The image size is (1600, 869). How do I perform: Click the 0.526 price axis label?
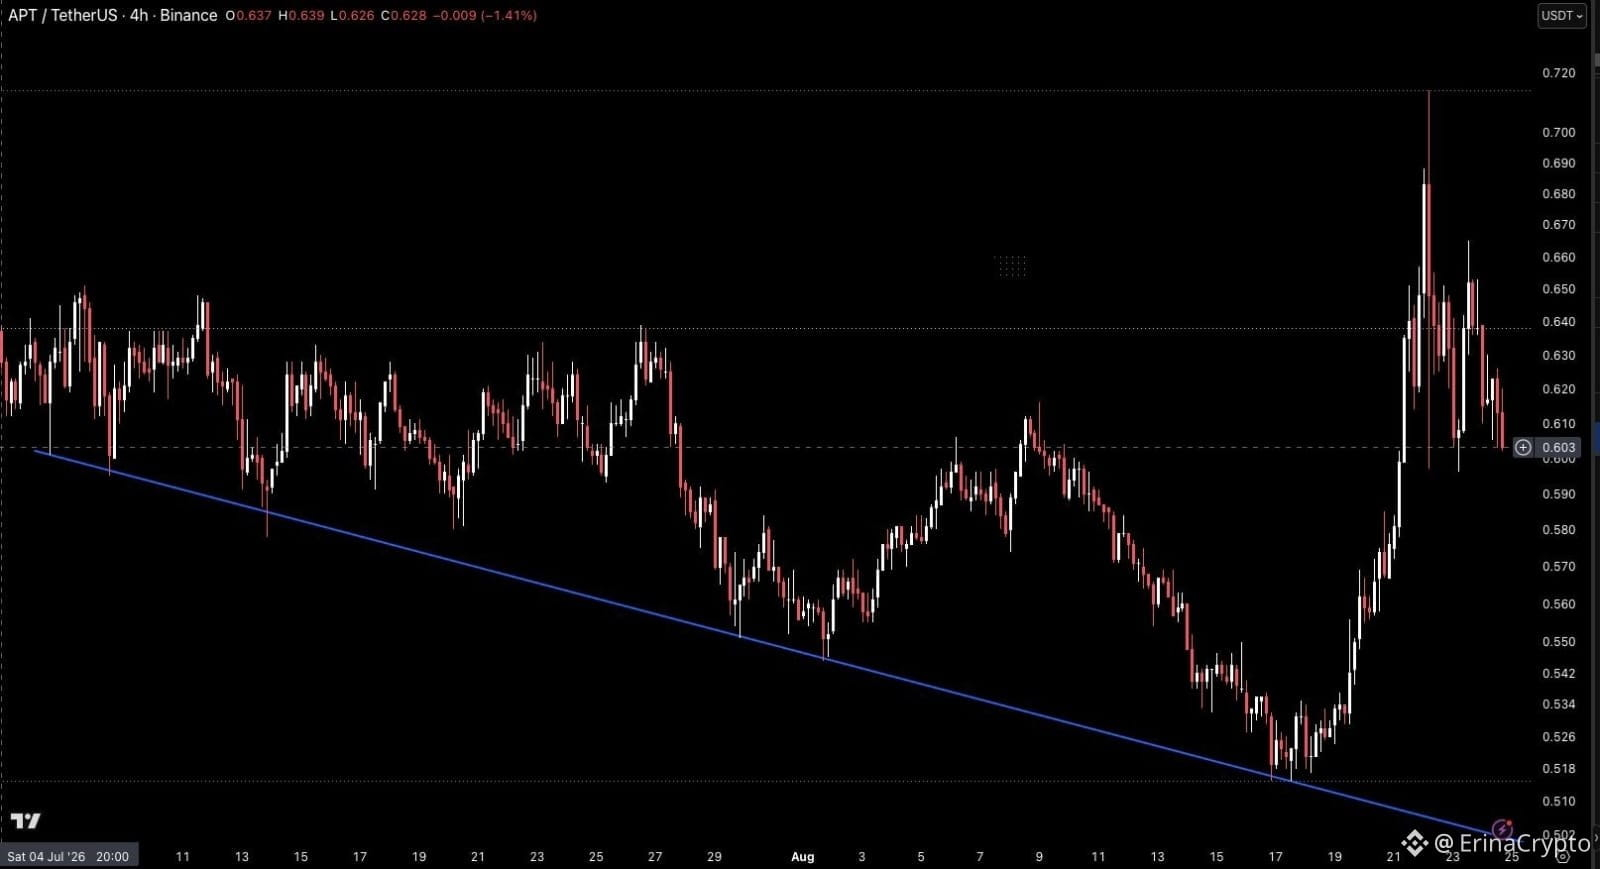pyautogui.click(x=1559, y=737)
